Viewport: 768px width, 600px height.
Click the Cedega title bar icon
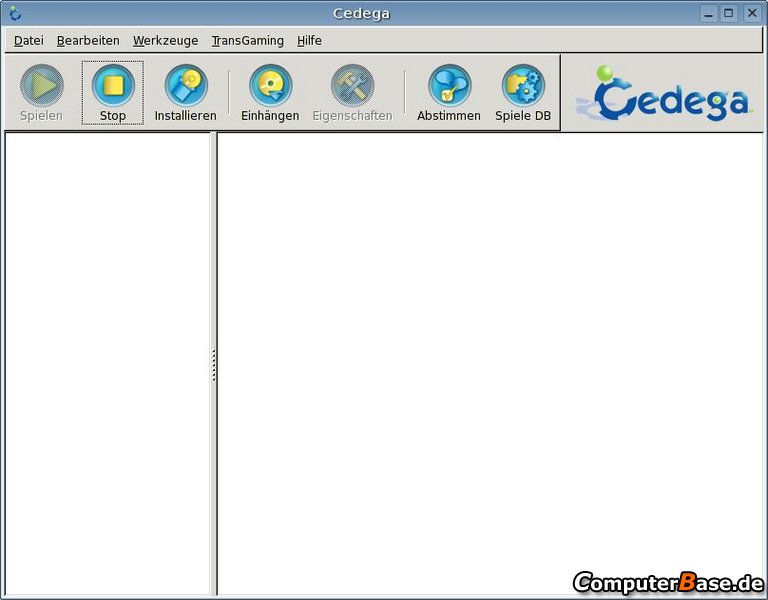point(15,13)
